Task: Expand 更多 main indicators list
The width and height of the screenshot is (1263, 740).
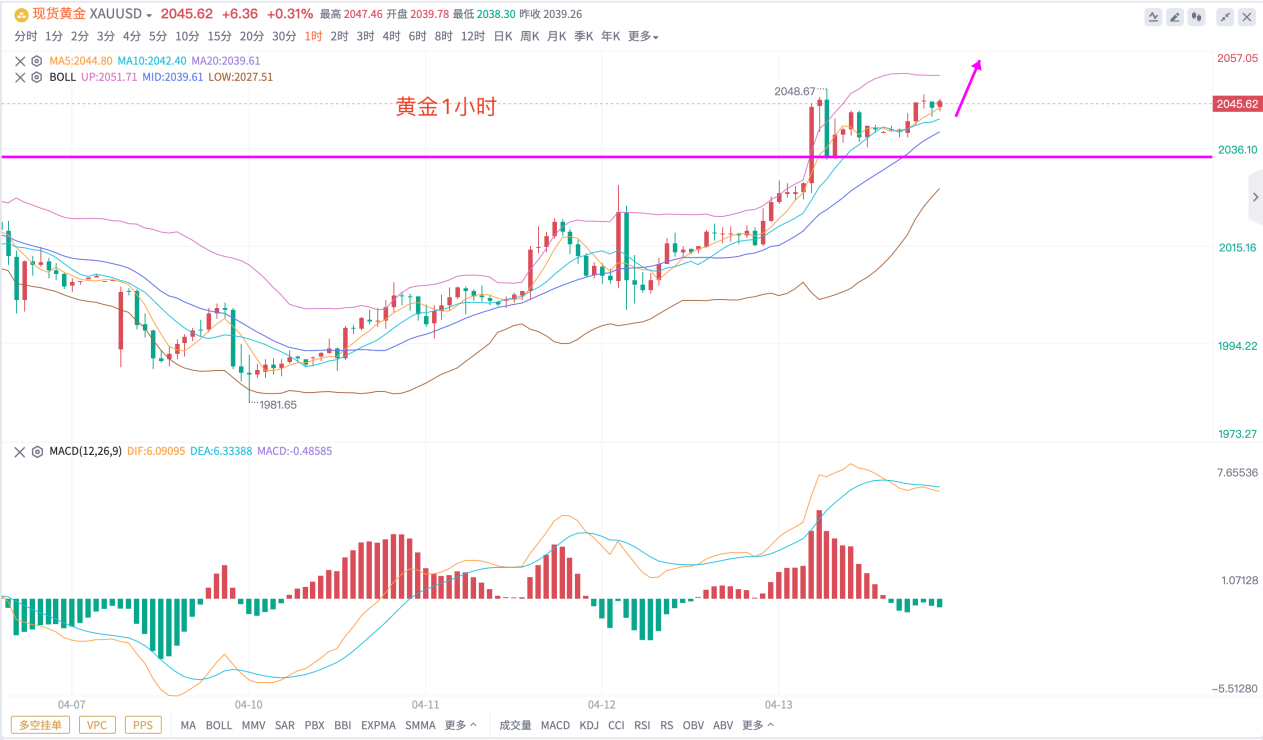Action: click(x=461, y=725)
